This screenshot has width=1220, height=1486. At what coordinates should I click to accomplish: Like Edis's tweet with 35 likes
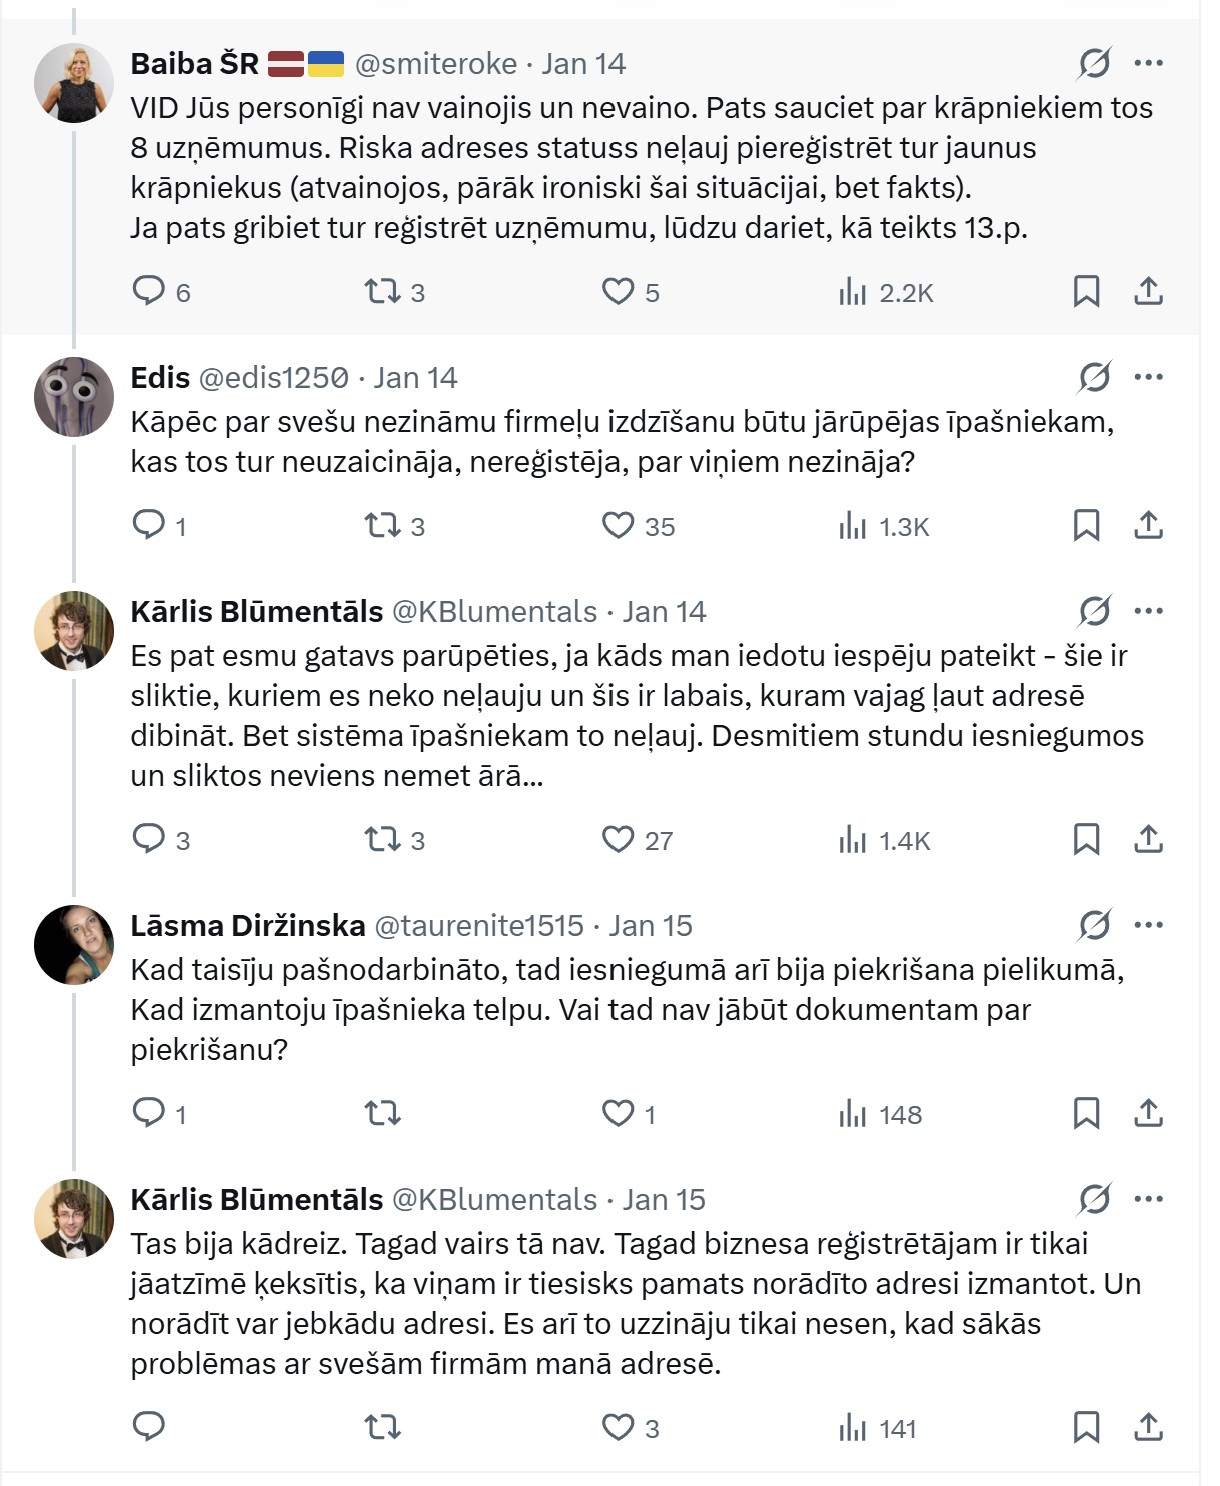pyautogui.click(x=618, y=525)
